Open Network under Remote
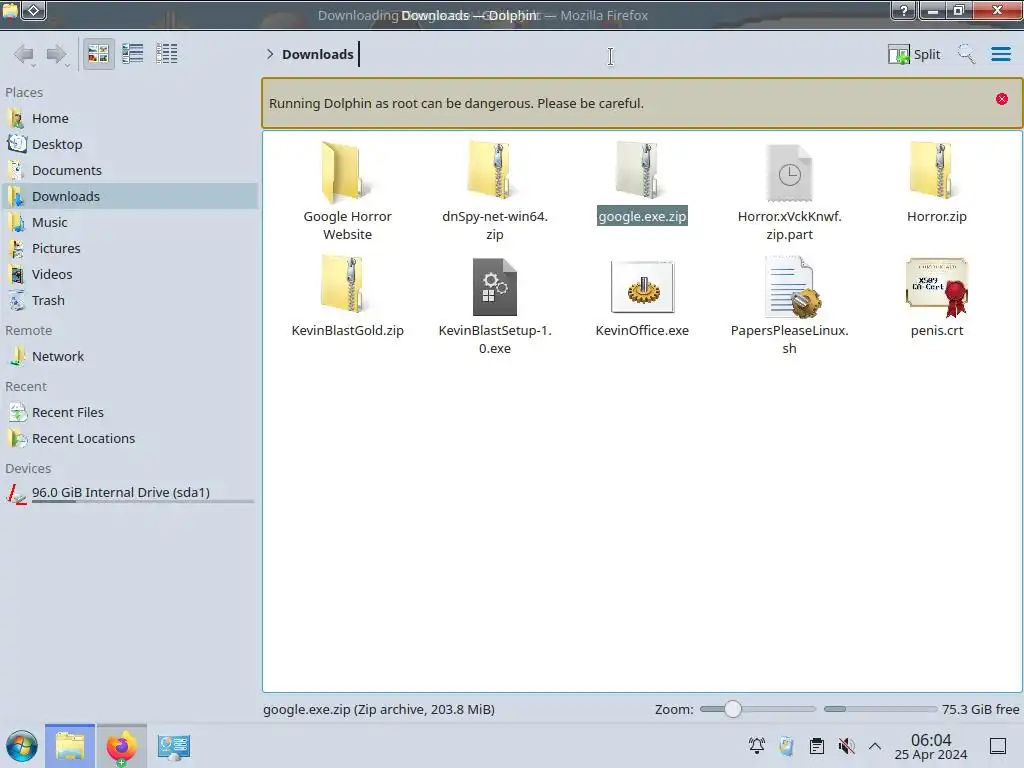This screenshot has height=768, width=1024. 129,357
